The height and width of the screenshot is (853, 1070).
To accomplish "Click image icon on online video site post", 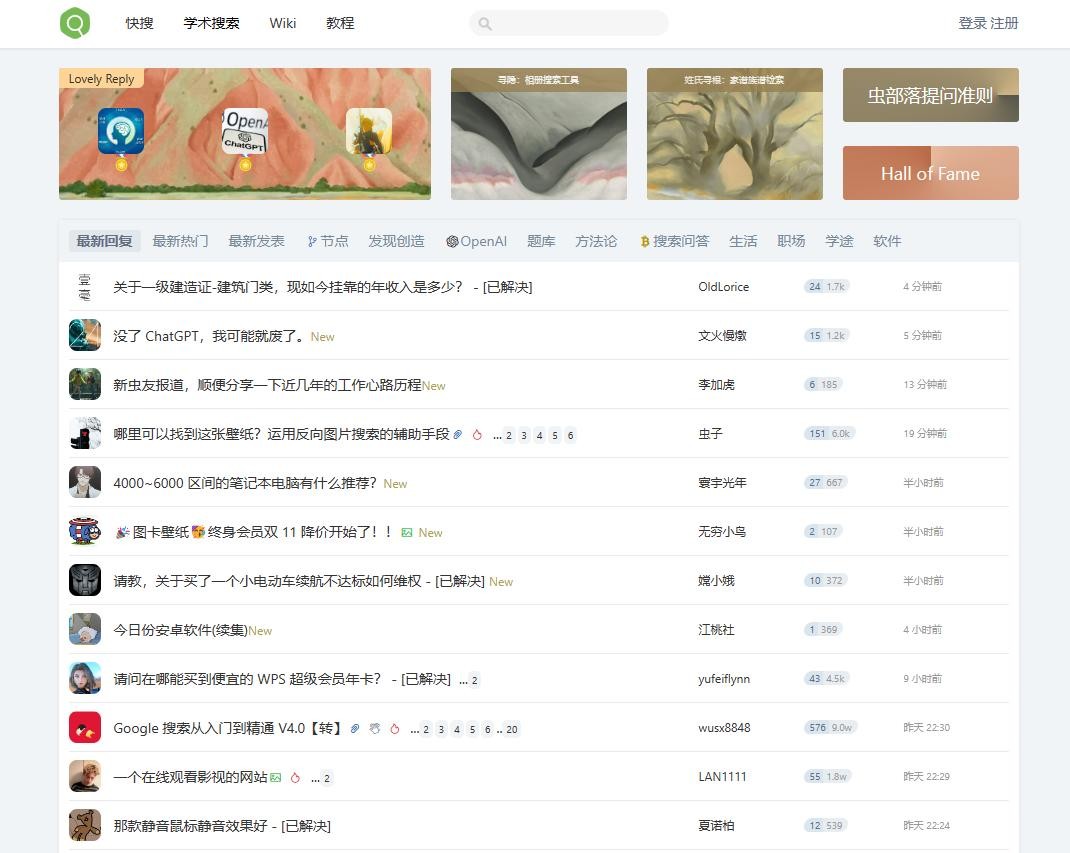I will 276,778.
